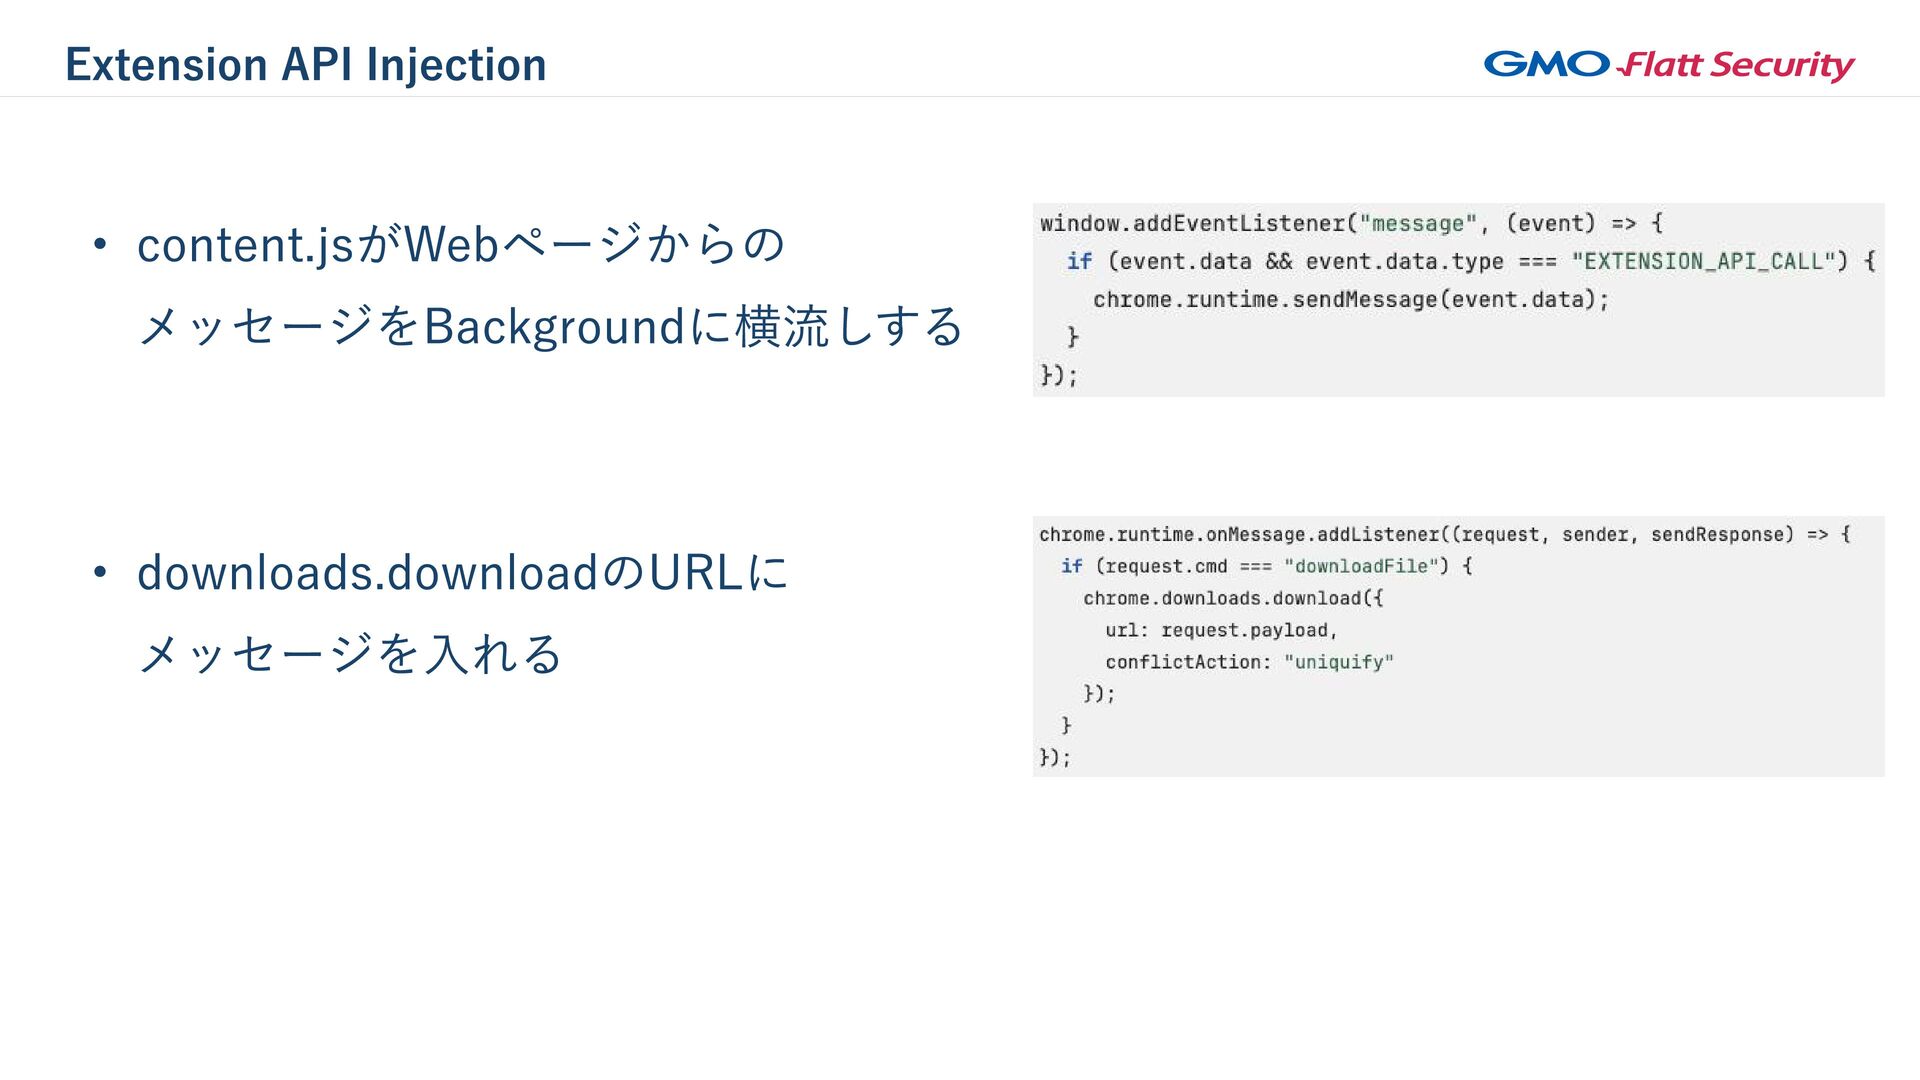Screen dimensions: 1920x1080
Task: Click the 'url: request.payload' line
Action: [1220, 630]
